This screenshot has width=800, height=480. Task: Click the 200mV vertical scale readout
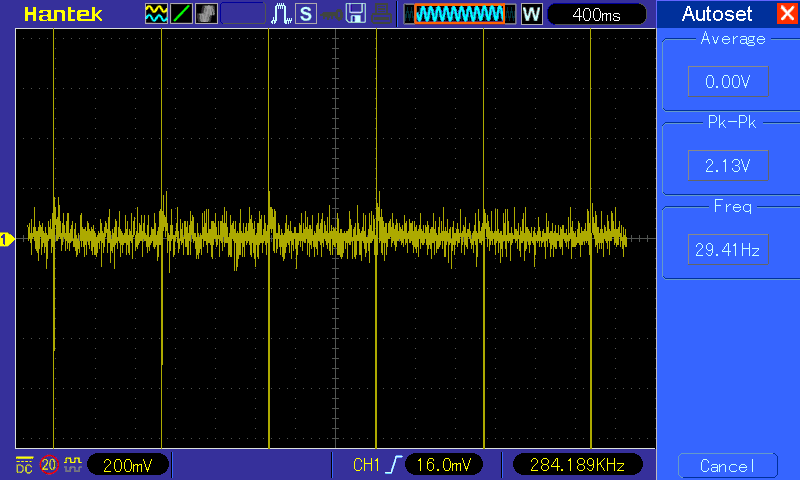click(x=128, y=465)
